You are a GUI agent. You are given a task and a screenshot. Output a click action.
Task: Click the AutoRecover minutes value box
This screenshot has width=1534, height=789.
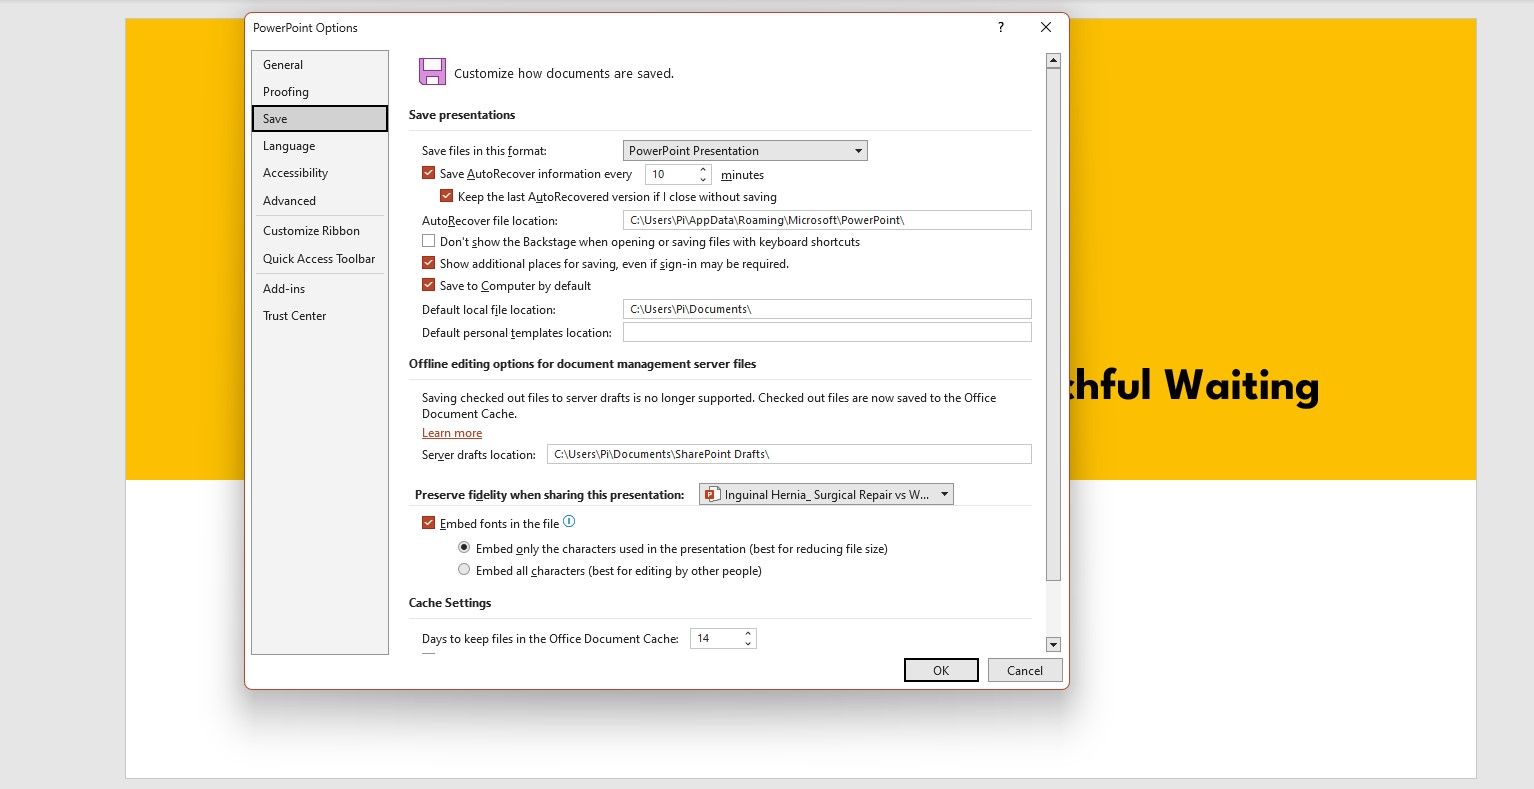coord(671,174)
